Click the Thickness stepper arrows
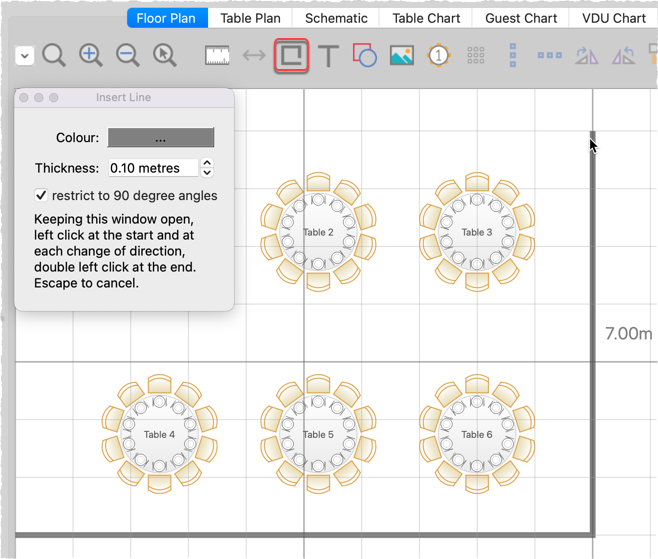The width and height of the screenshot is (658, 559). point(207,168)
